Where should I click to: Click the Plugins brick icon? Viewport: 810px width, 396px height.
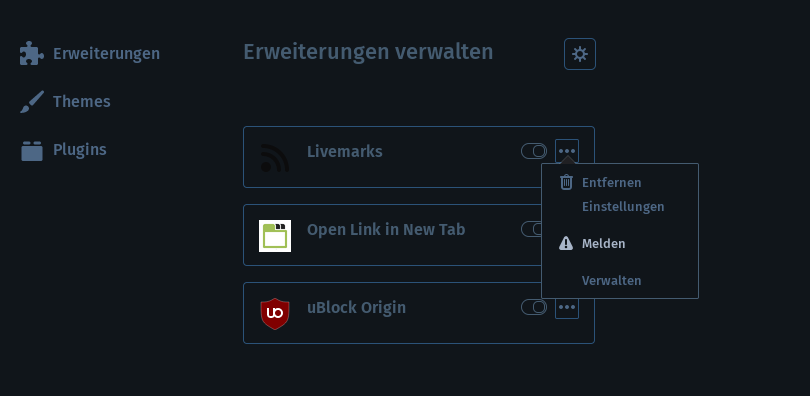pyautogui.click(x=32, y=150)
